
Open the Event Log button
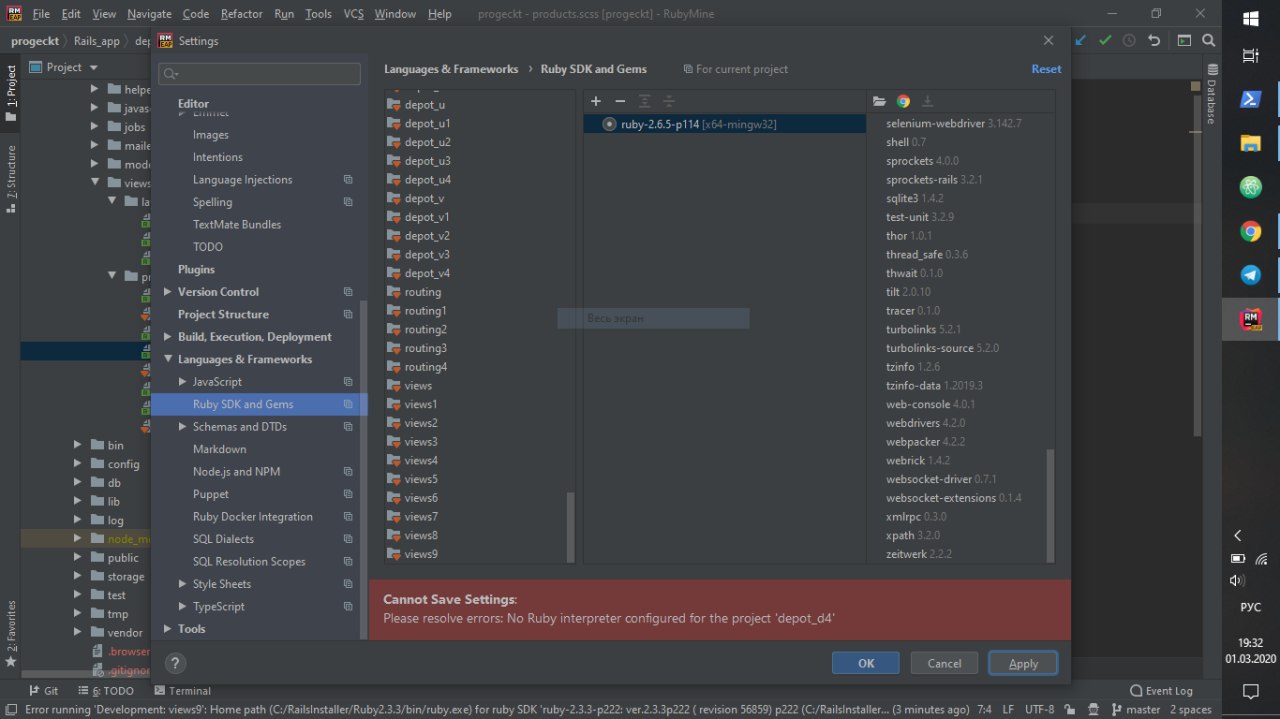1161,691
